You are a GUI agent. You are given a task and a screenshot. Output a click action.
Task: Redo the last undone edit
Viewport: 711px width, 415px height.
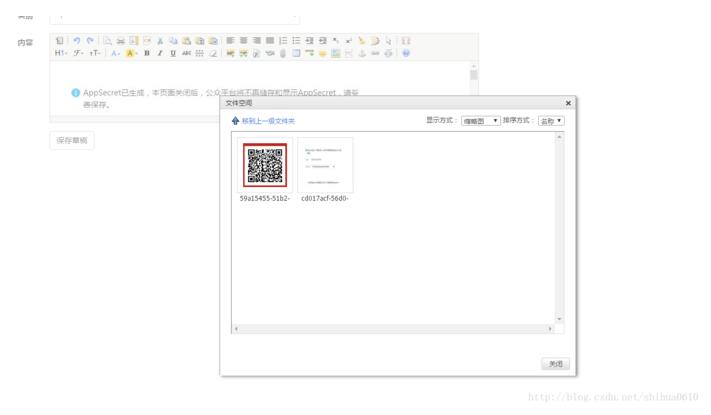(90, 41)
